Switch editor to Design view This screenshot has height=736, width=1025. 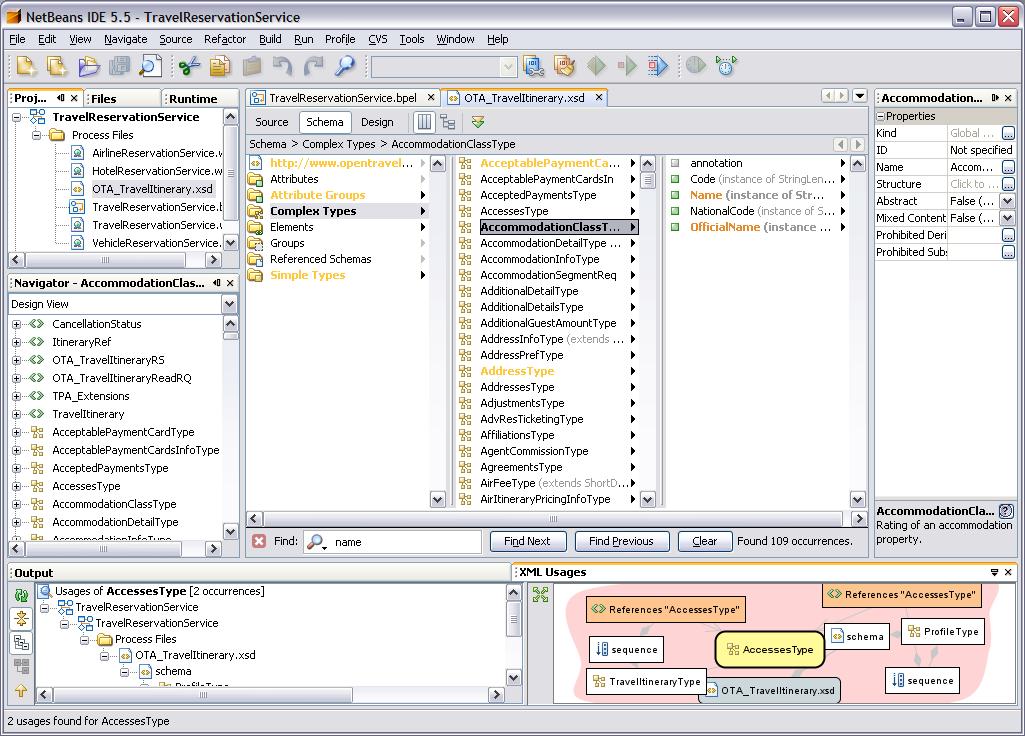coord(377,122)
